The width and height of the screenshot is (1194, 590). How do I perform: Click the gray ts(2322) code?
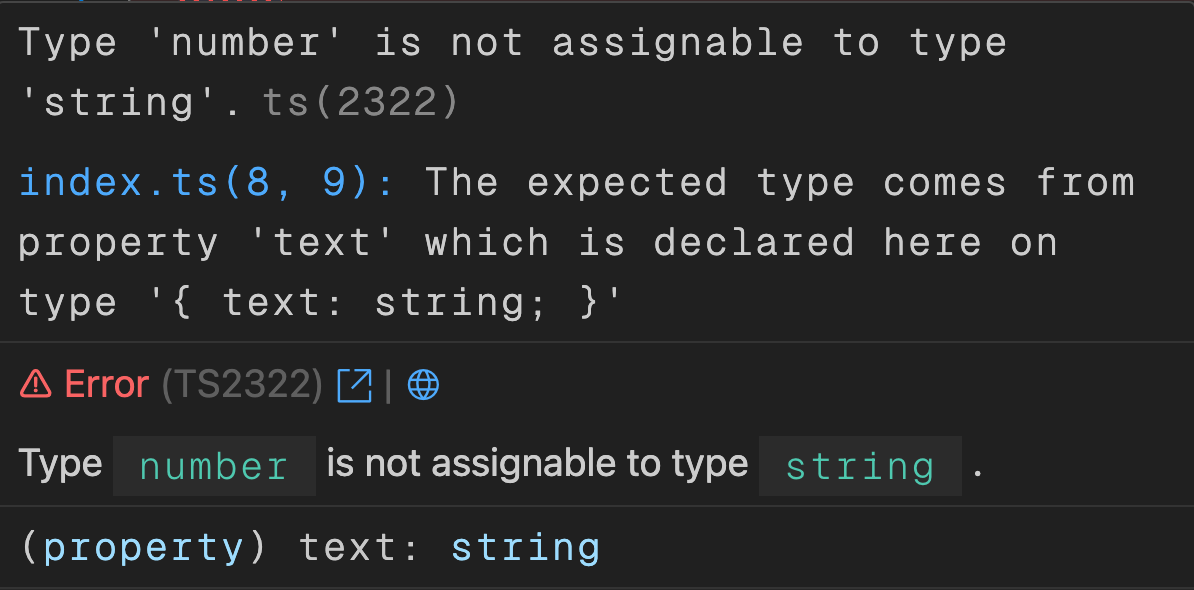coord(360,103)
